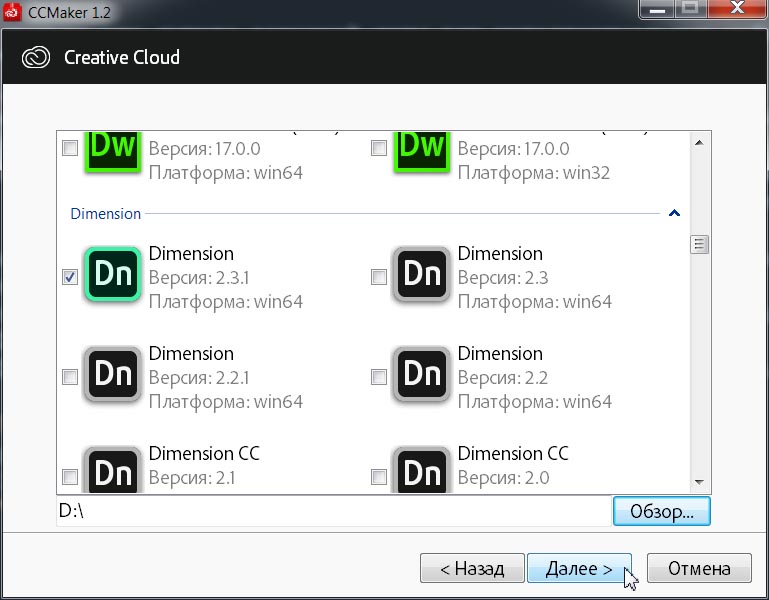Click the list scrollbar thumb
769x600 pixels.
click(x=699, y=244)
